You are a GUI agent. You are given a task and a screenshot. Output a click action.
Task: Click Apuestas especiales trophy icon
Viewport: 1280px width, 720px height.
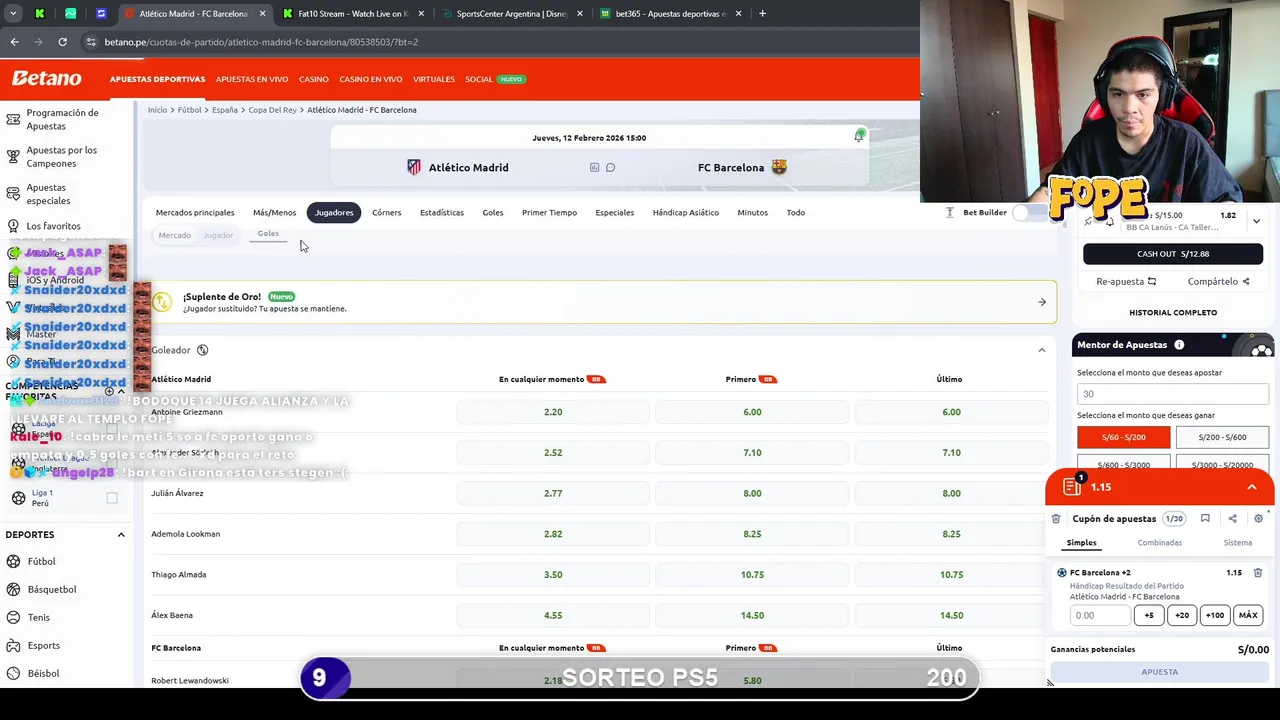pos(13,193)
